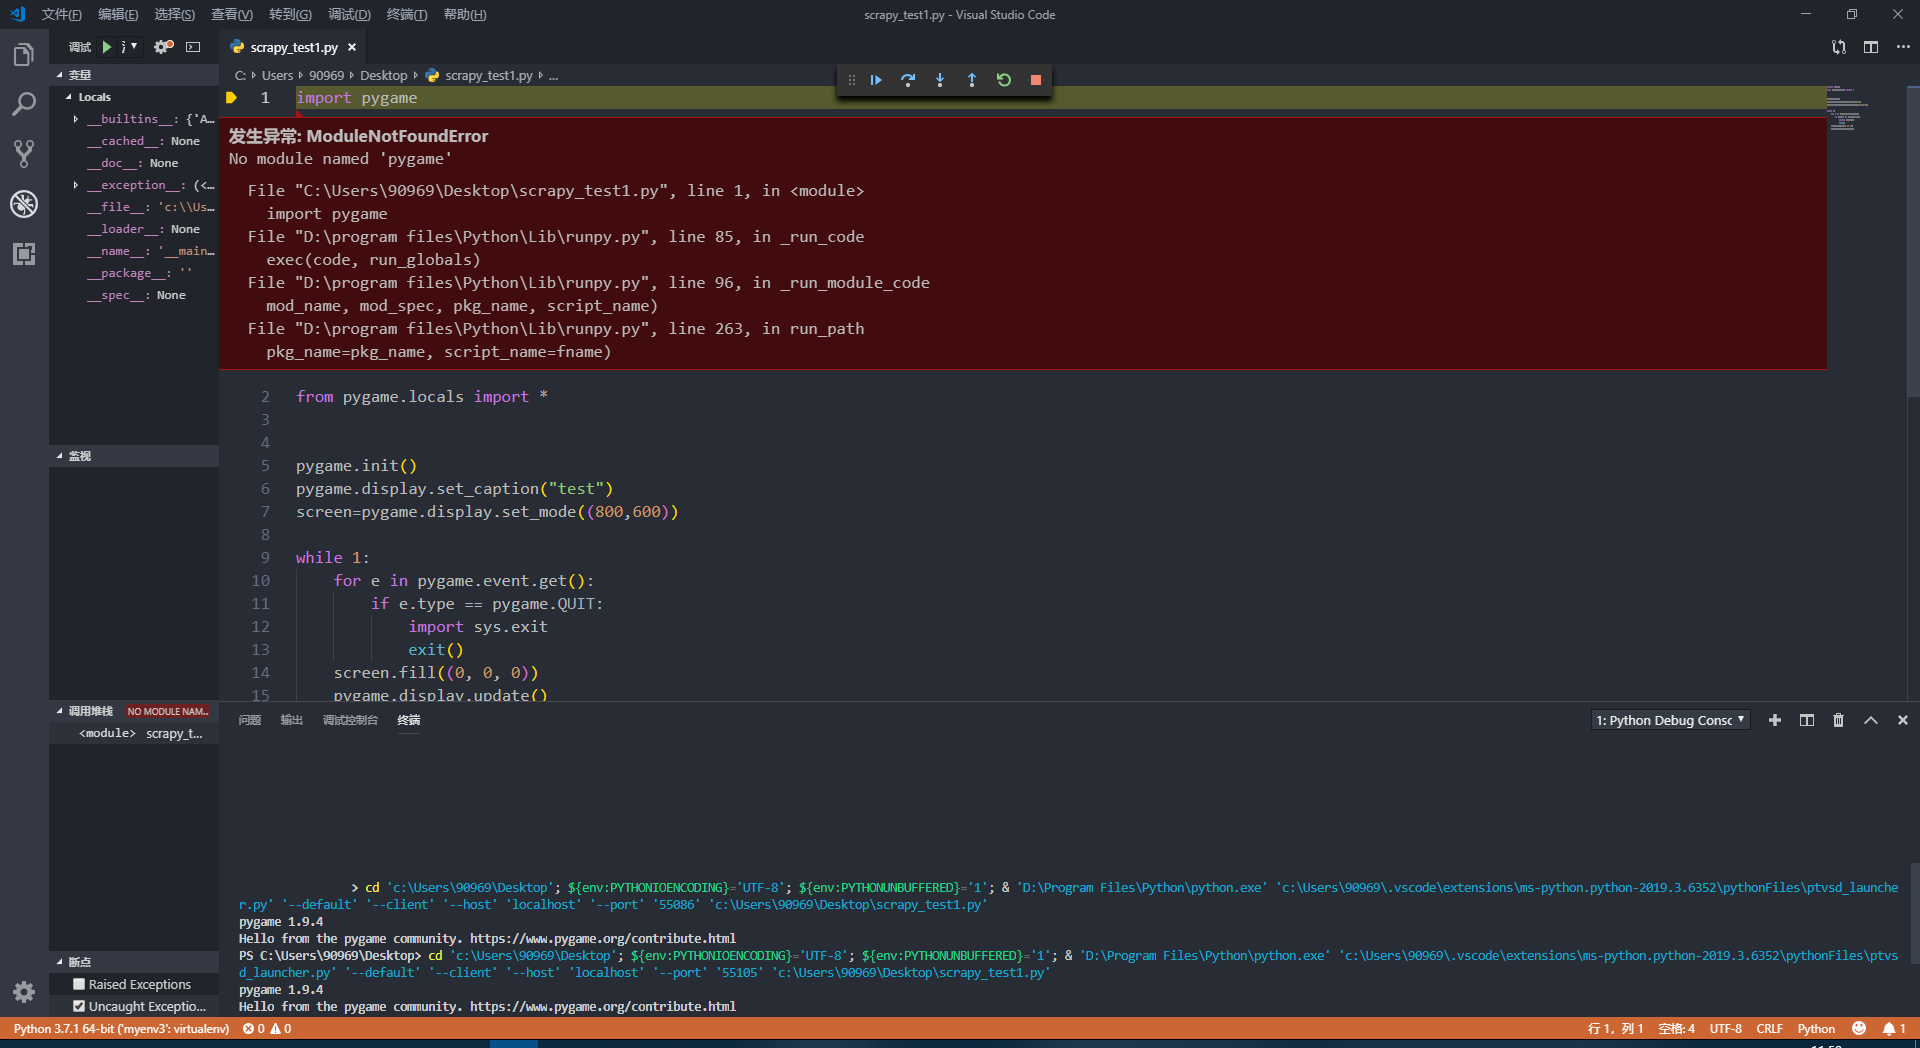The height and width of the screenshot is (1048, 1920).
Task: Maximize the panel with up chevron
Action: (x=1871, y=720)
